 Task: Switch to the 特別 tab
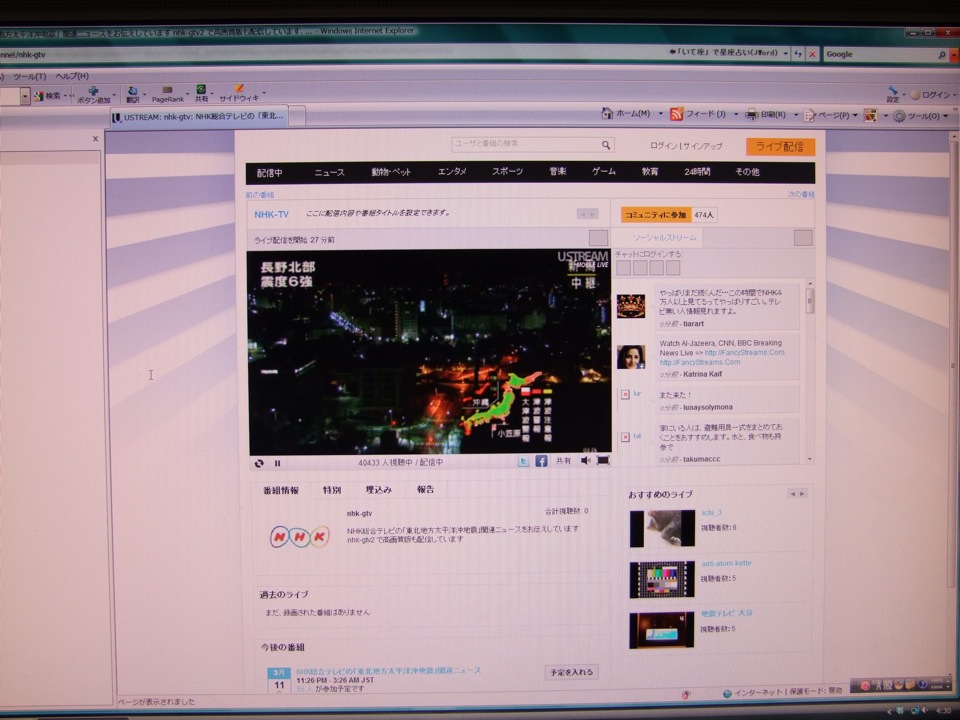pyautogui.click(x=332, y=490)
